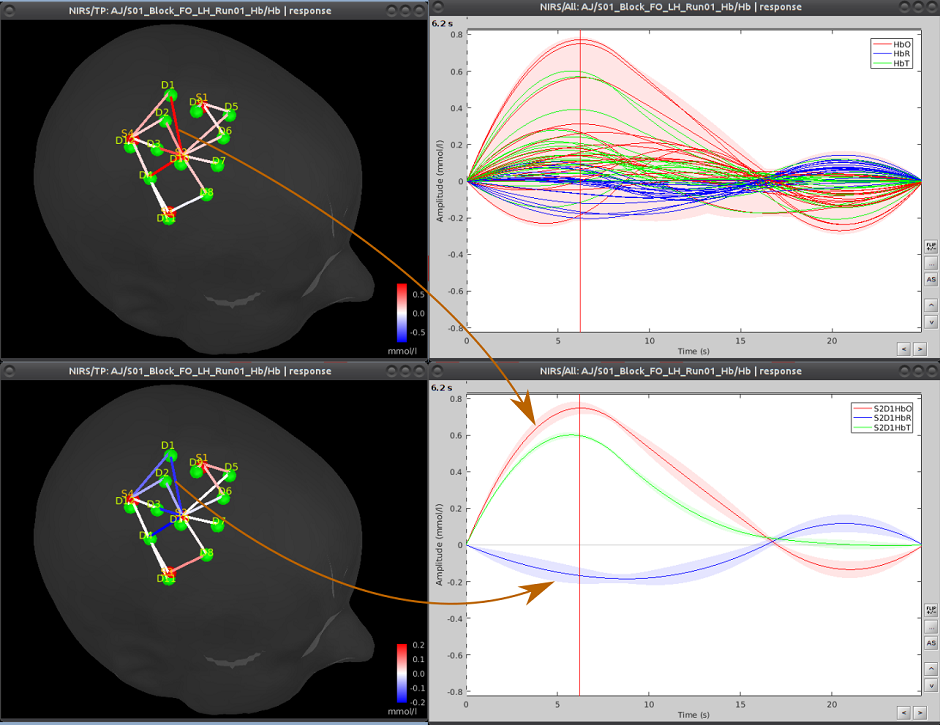Open window menu of bottom-left NIRS/TP window
The height and width of the screenshot is (725, 940).
tap(9, 371)
